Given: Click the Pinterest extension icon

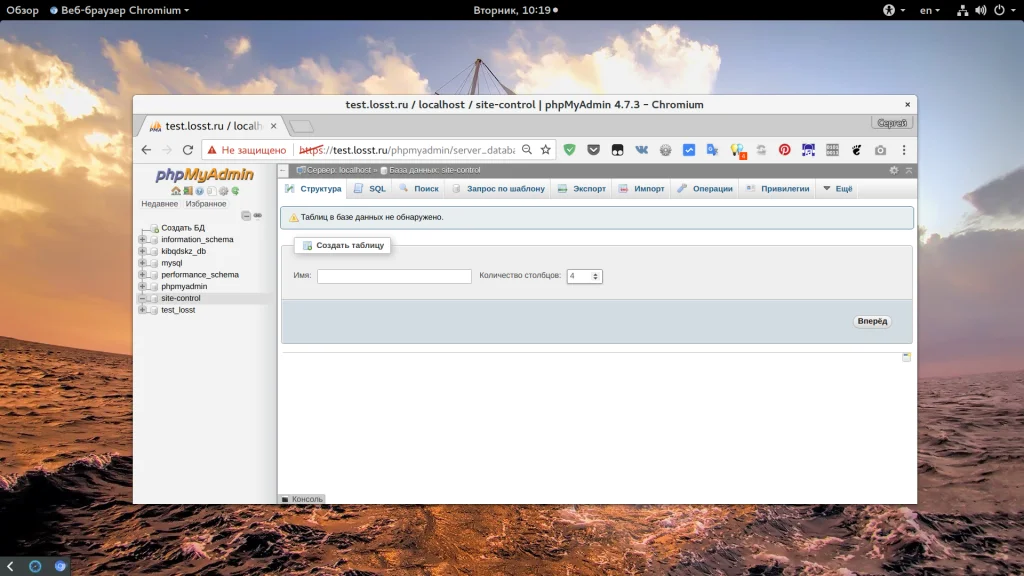Looking at the screenshot, I should (x=784, y=150).
